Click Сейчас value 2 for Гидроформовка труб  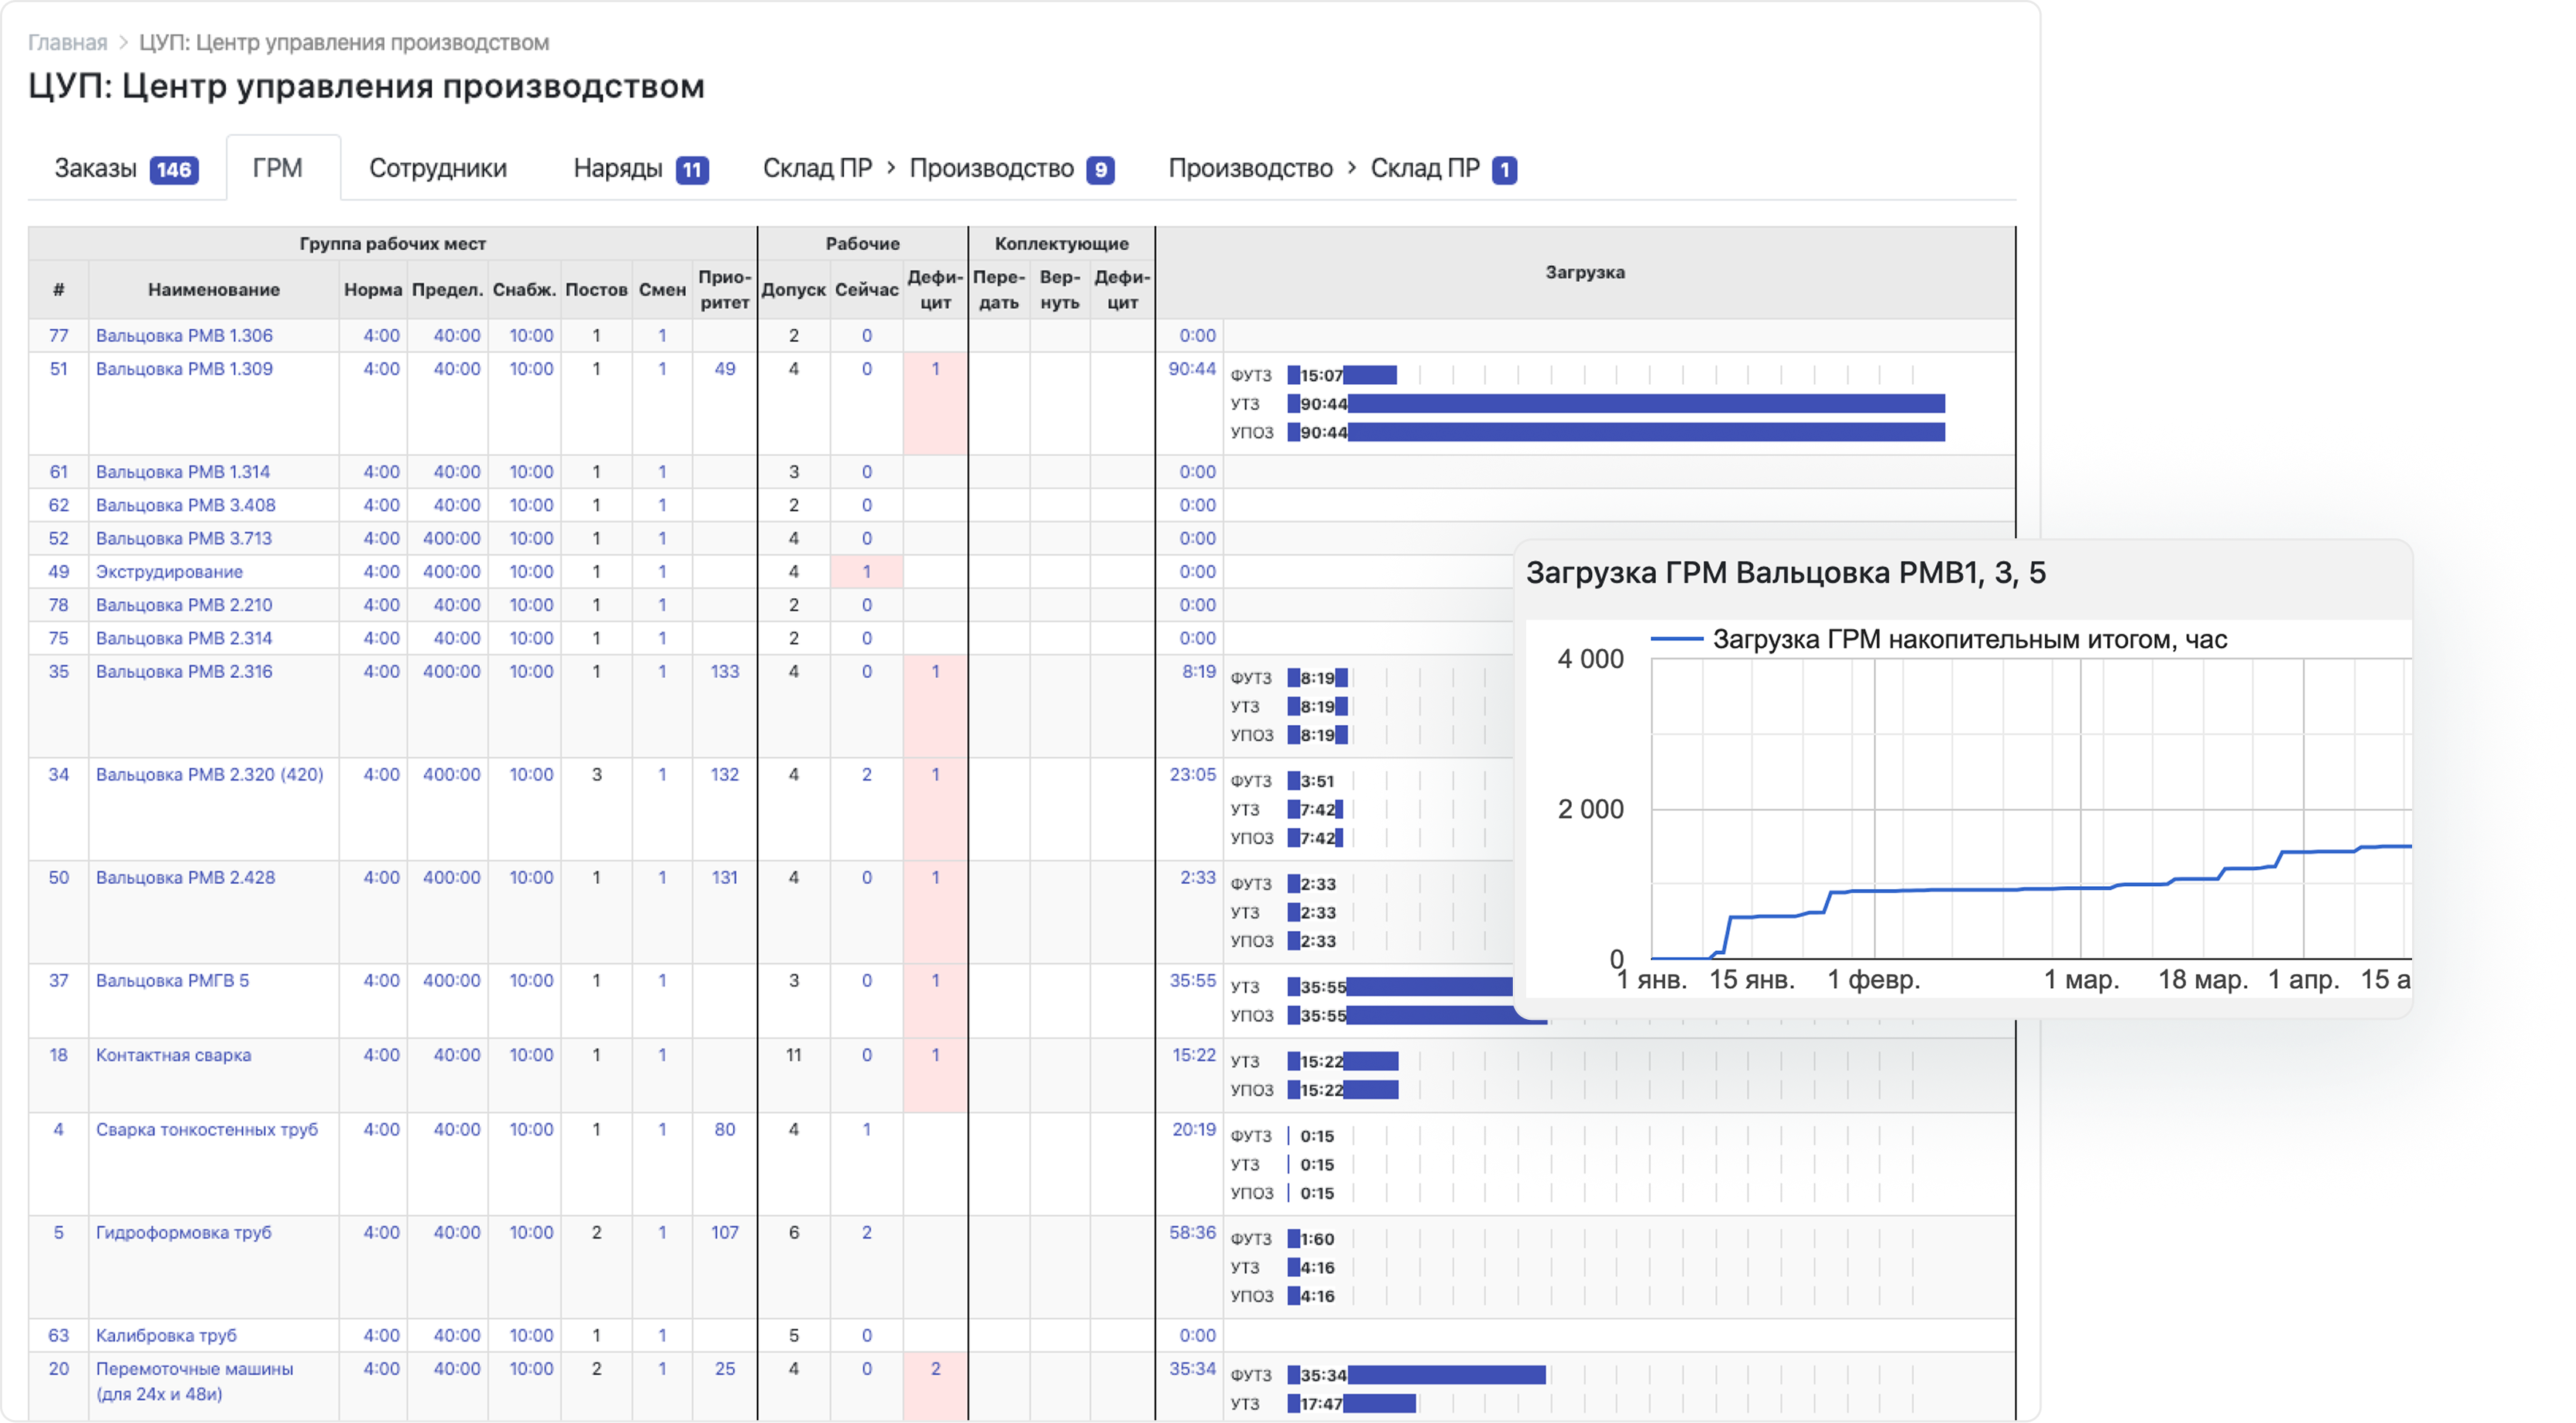pyautogui.click(x=867, y=1232)
